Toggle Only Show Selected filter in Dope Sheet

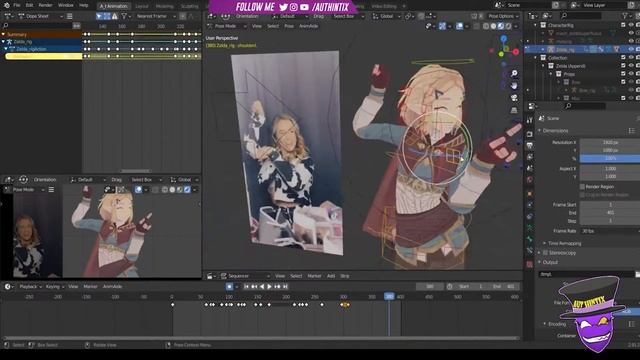[99, 16]
